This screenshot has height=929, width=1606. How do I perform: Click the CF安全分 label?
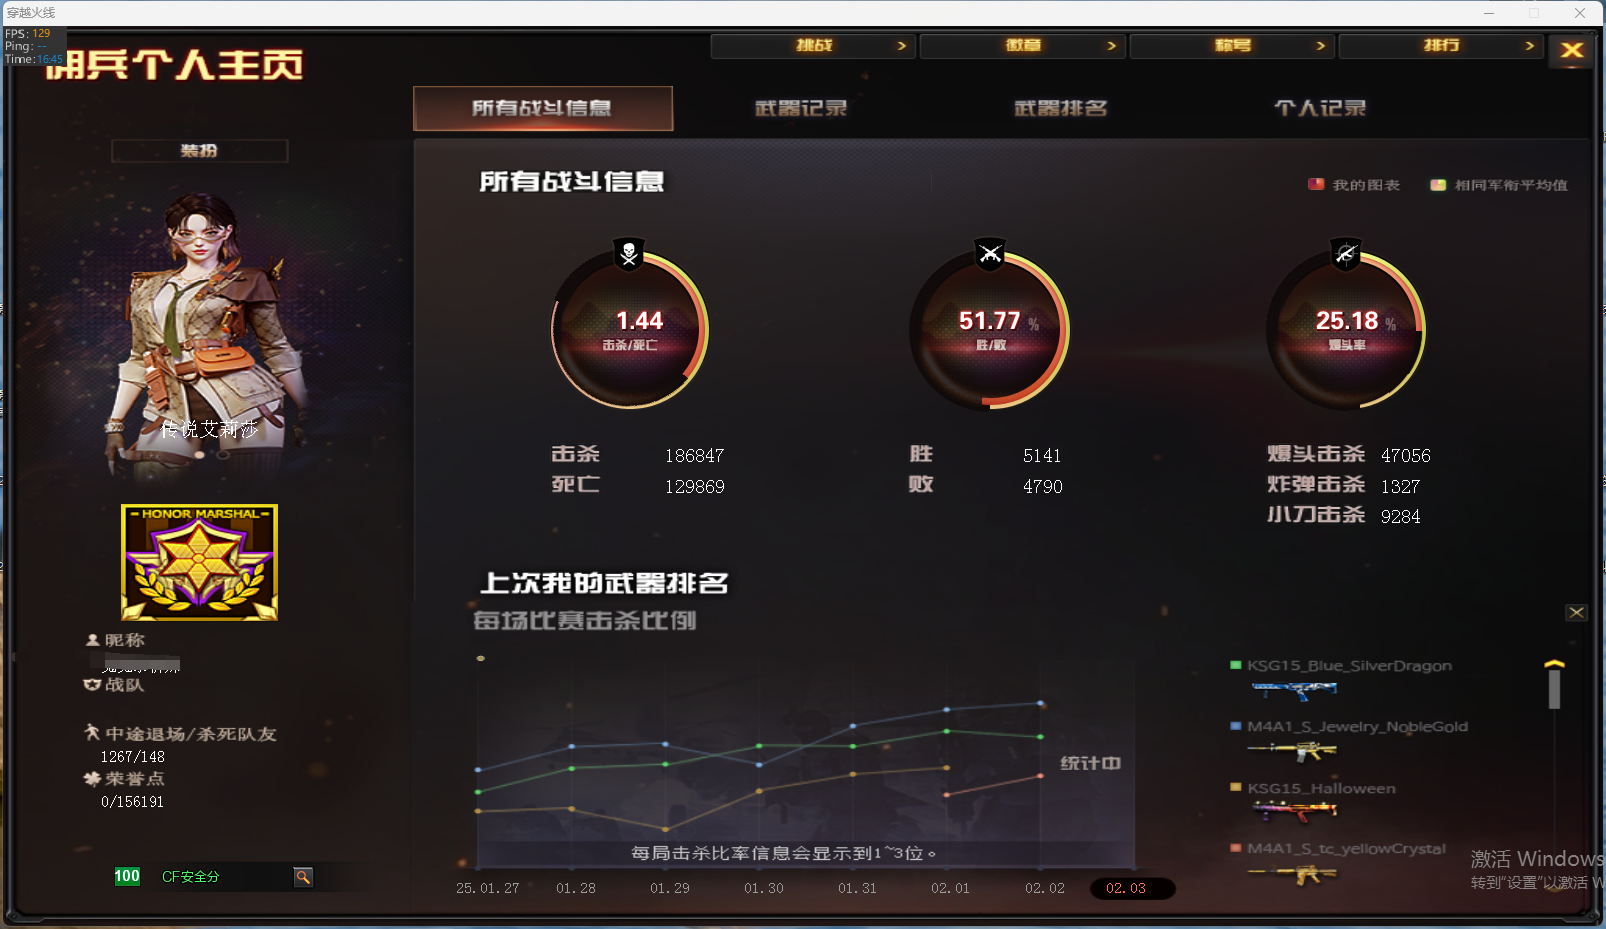click(x=191, y=877)
